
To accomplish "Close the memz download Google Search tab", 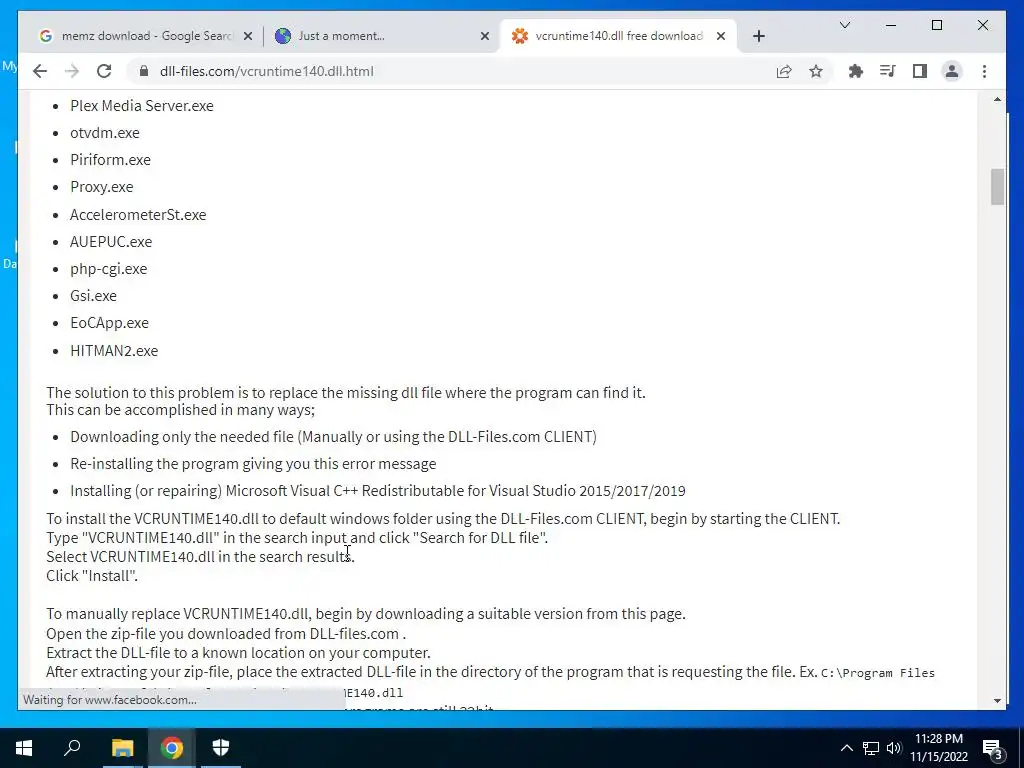I will (x=248, y=36).
